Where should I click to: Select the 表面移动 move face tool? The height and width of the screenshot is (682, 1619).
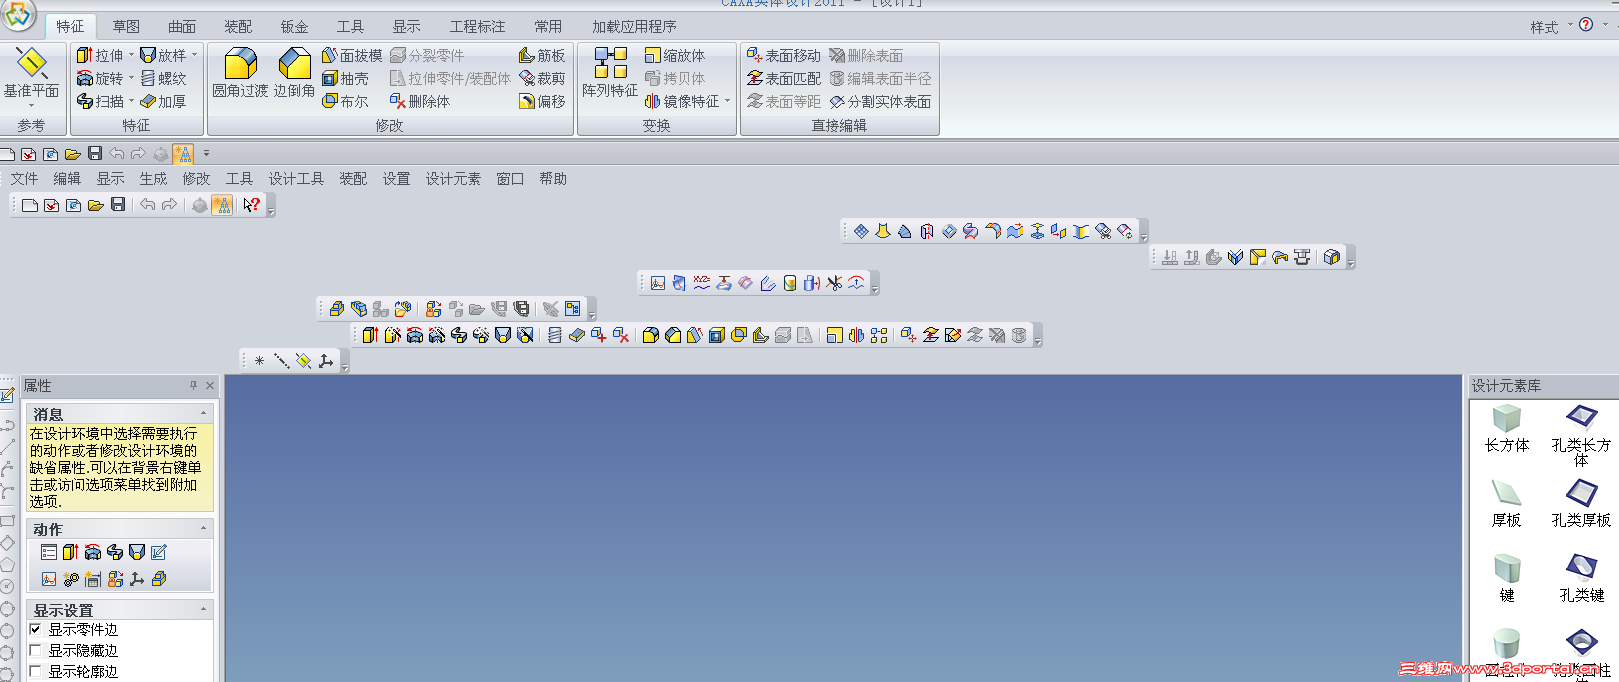(783, 55)
